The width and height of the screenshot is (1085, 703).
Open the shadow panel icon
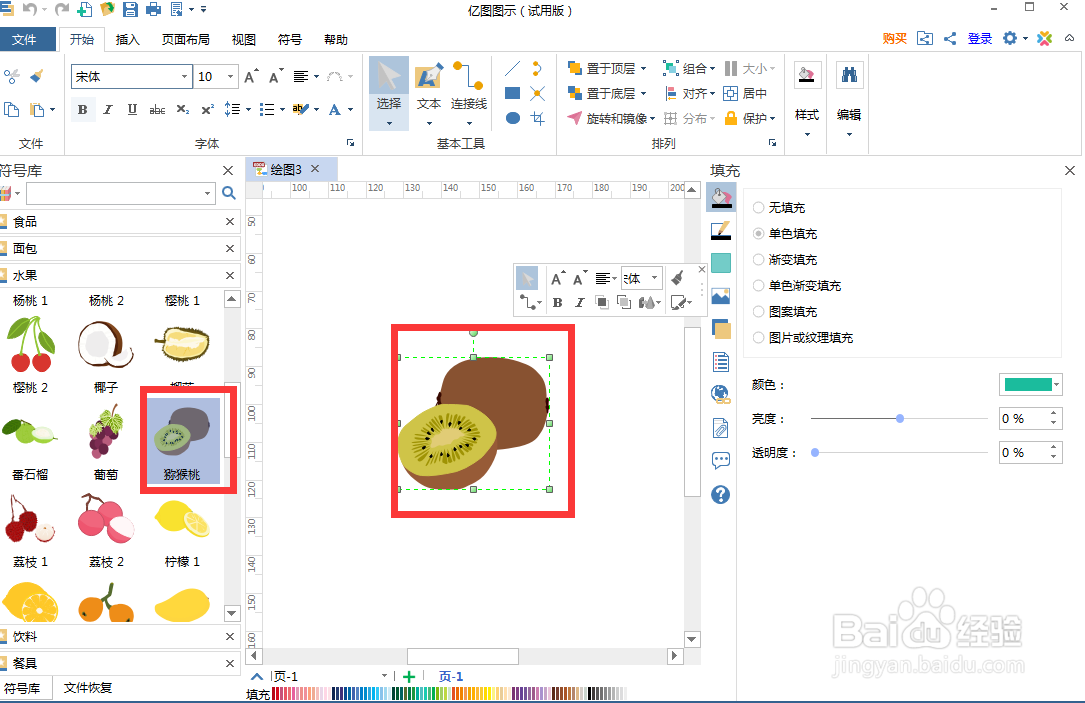[720, 263]
